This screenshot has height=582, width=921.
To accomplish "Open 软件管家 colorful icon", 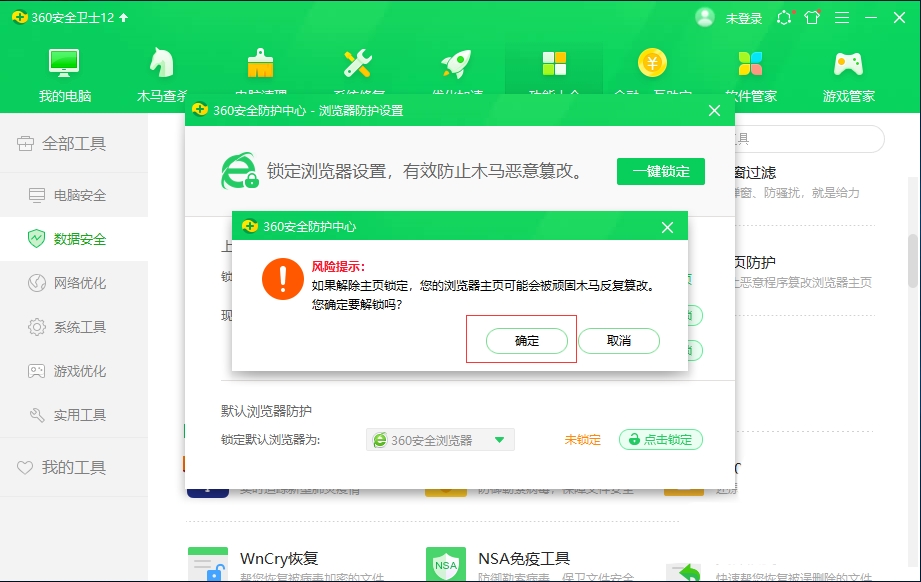I will 750,63.
